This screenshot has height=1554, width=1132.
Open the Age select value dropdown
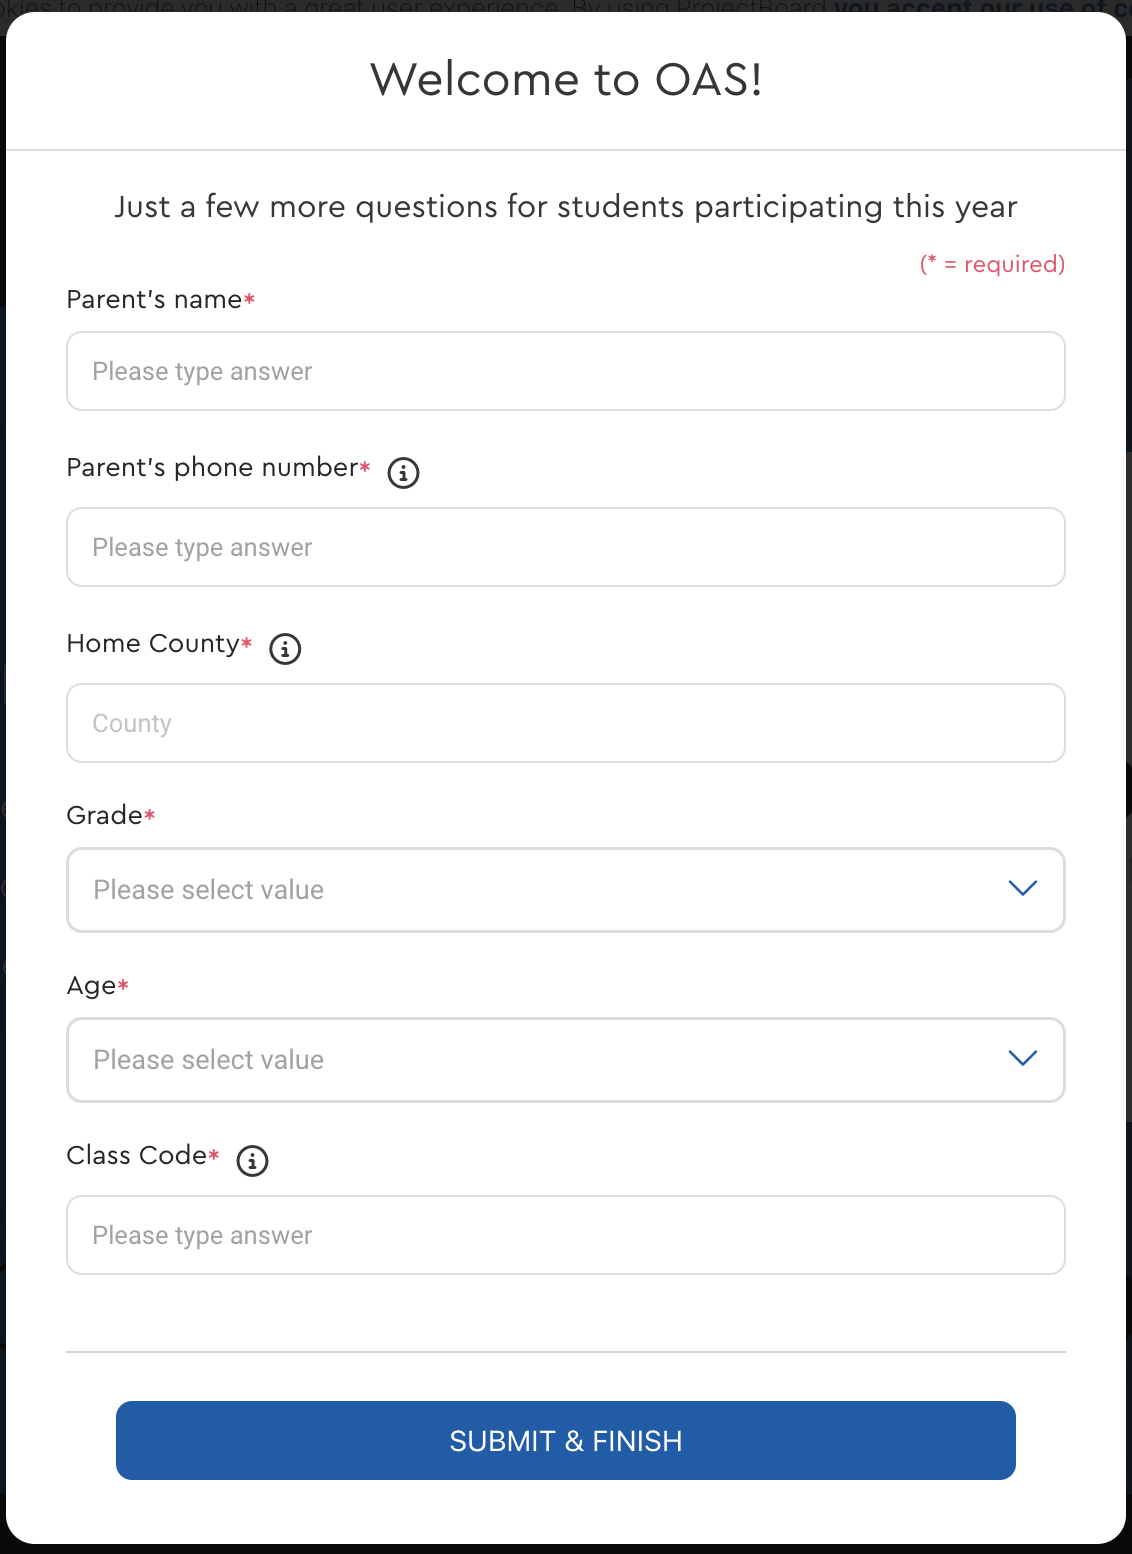point(566,1060)
